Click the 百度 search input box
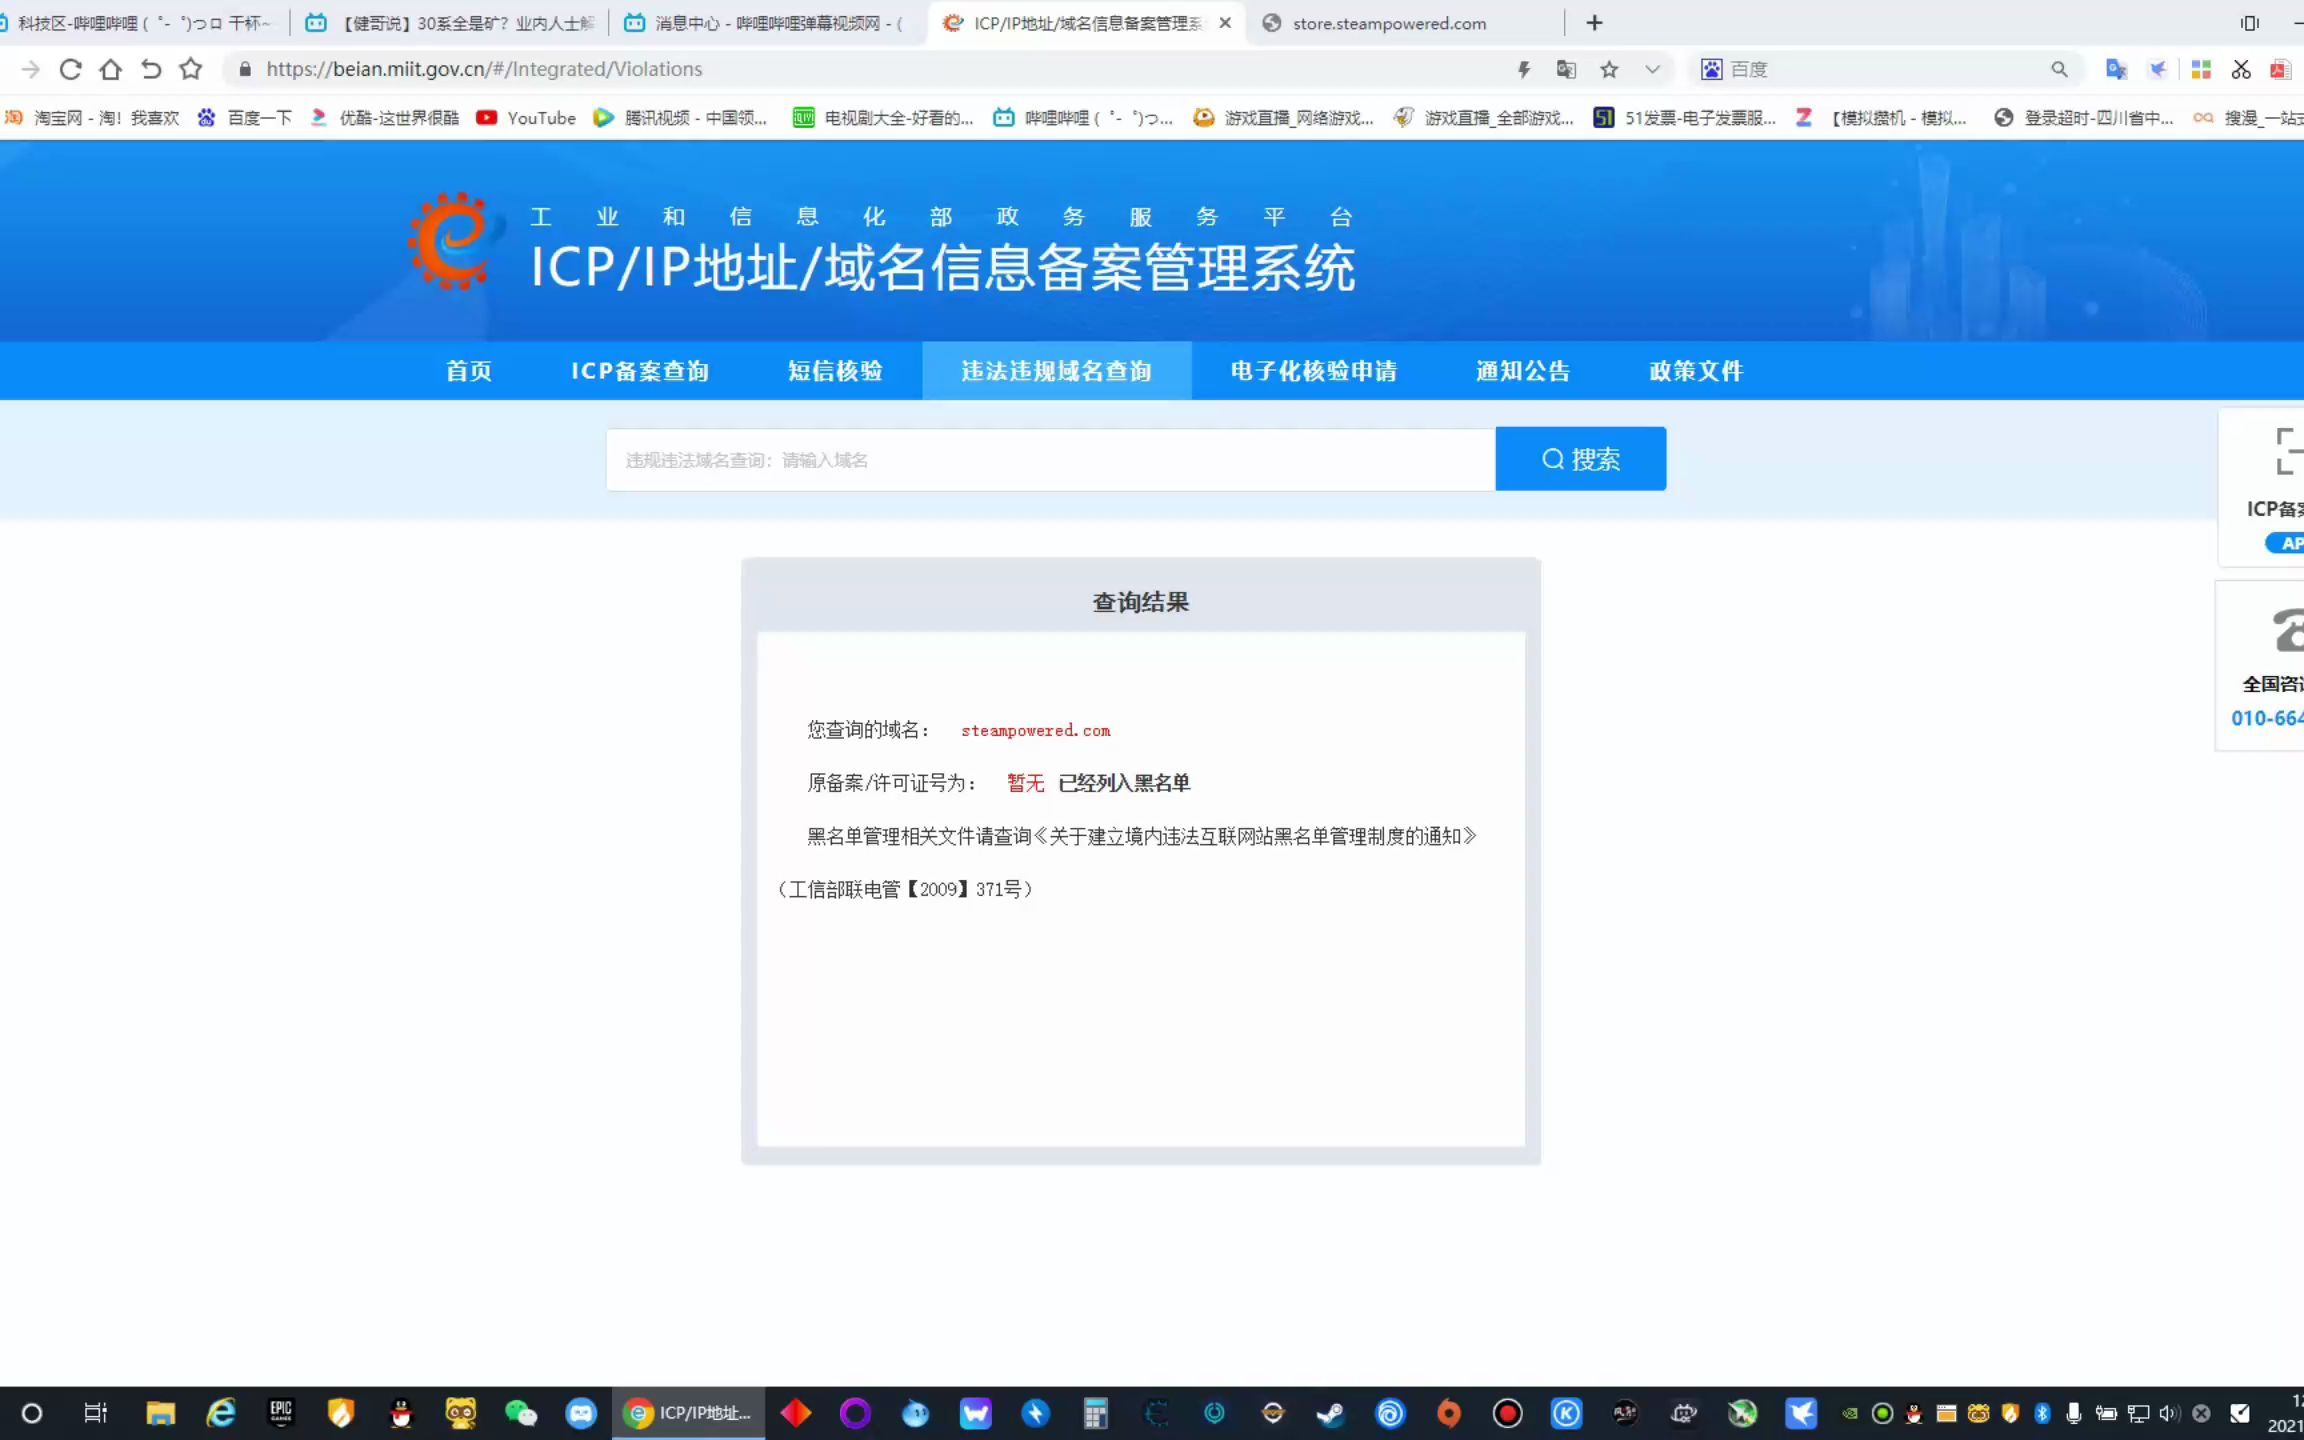The width and height of the screenshot is (2304, 1440). 1885,69
